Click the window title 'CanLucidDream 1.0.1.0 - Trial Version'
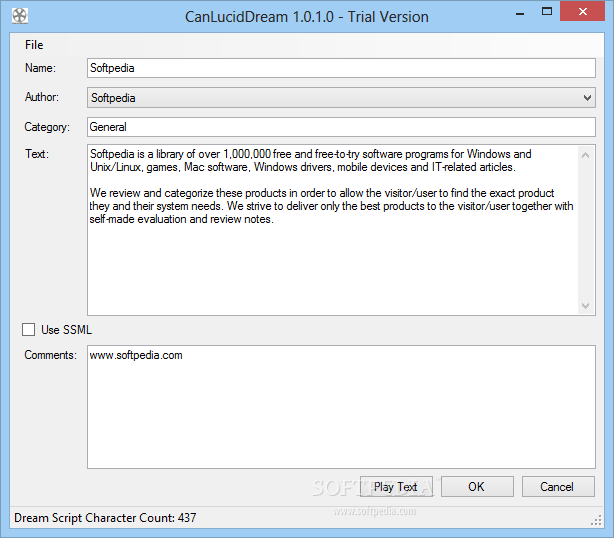The image size is (614, 538). [307, 17]
